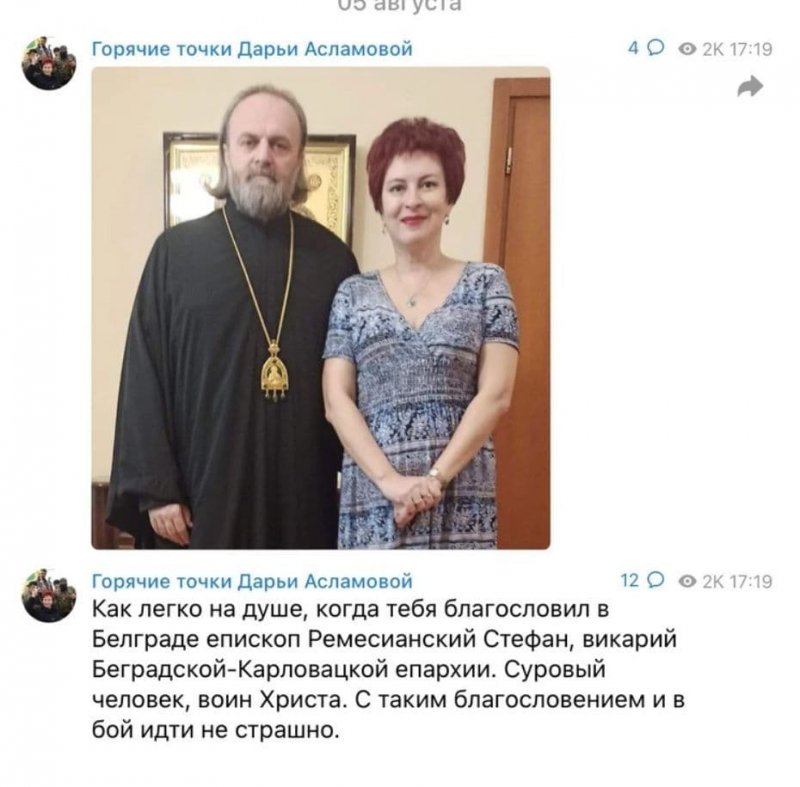Click the 2K view count on photo post
800x787 pixels.
(713, 49)
